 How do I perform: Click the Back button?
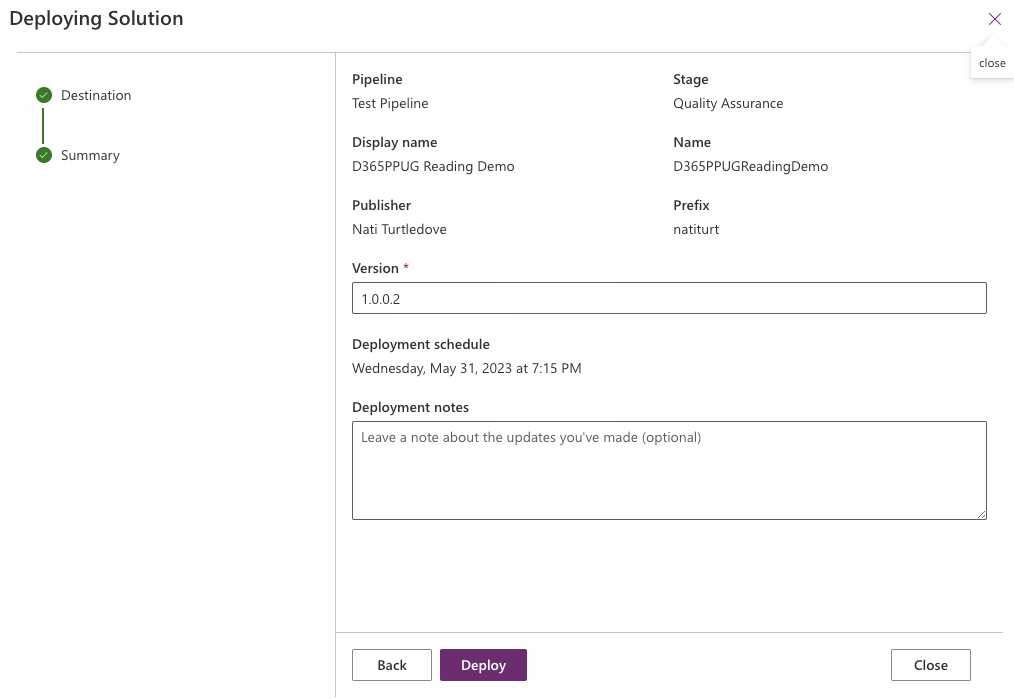pyautogui.click(x=392, y=665)
